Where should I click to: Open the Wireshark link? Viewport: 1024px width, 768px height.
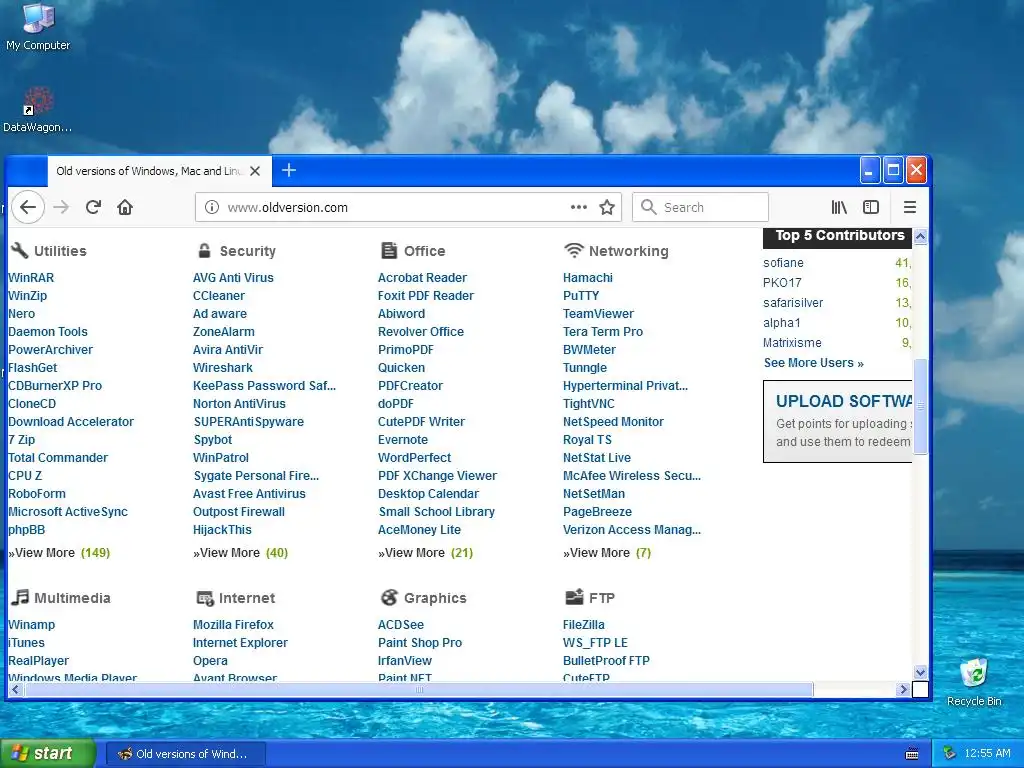click(223, 368)
